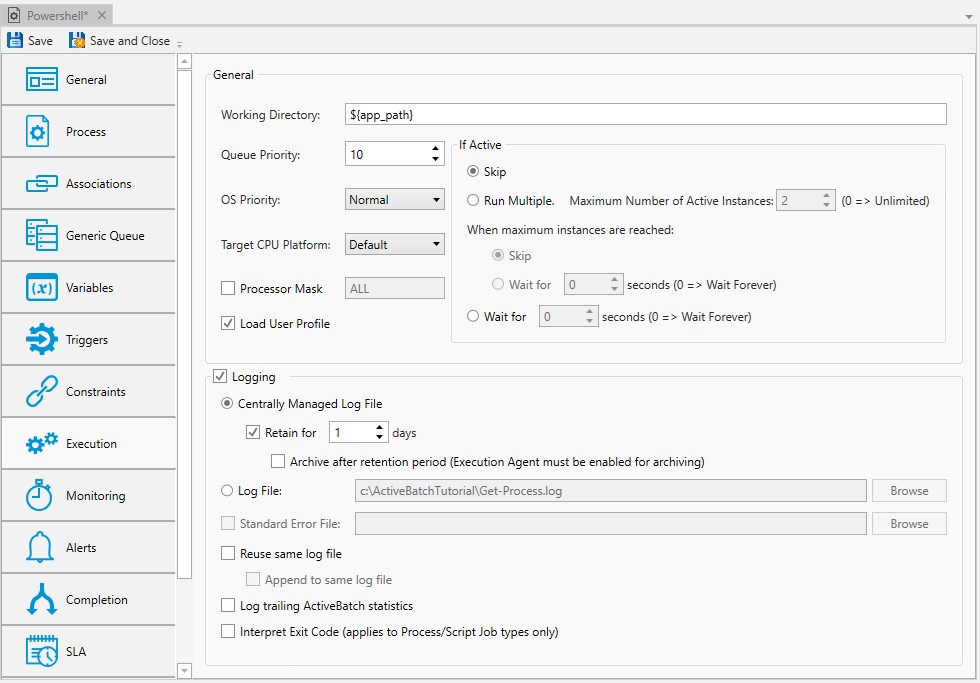Click the Working Directory input field
Image resolution: width=980 pixels, height=683 pixels.
(645, 115)
